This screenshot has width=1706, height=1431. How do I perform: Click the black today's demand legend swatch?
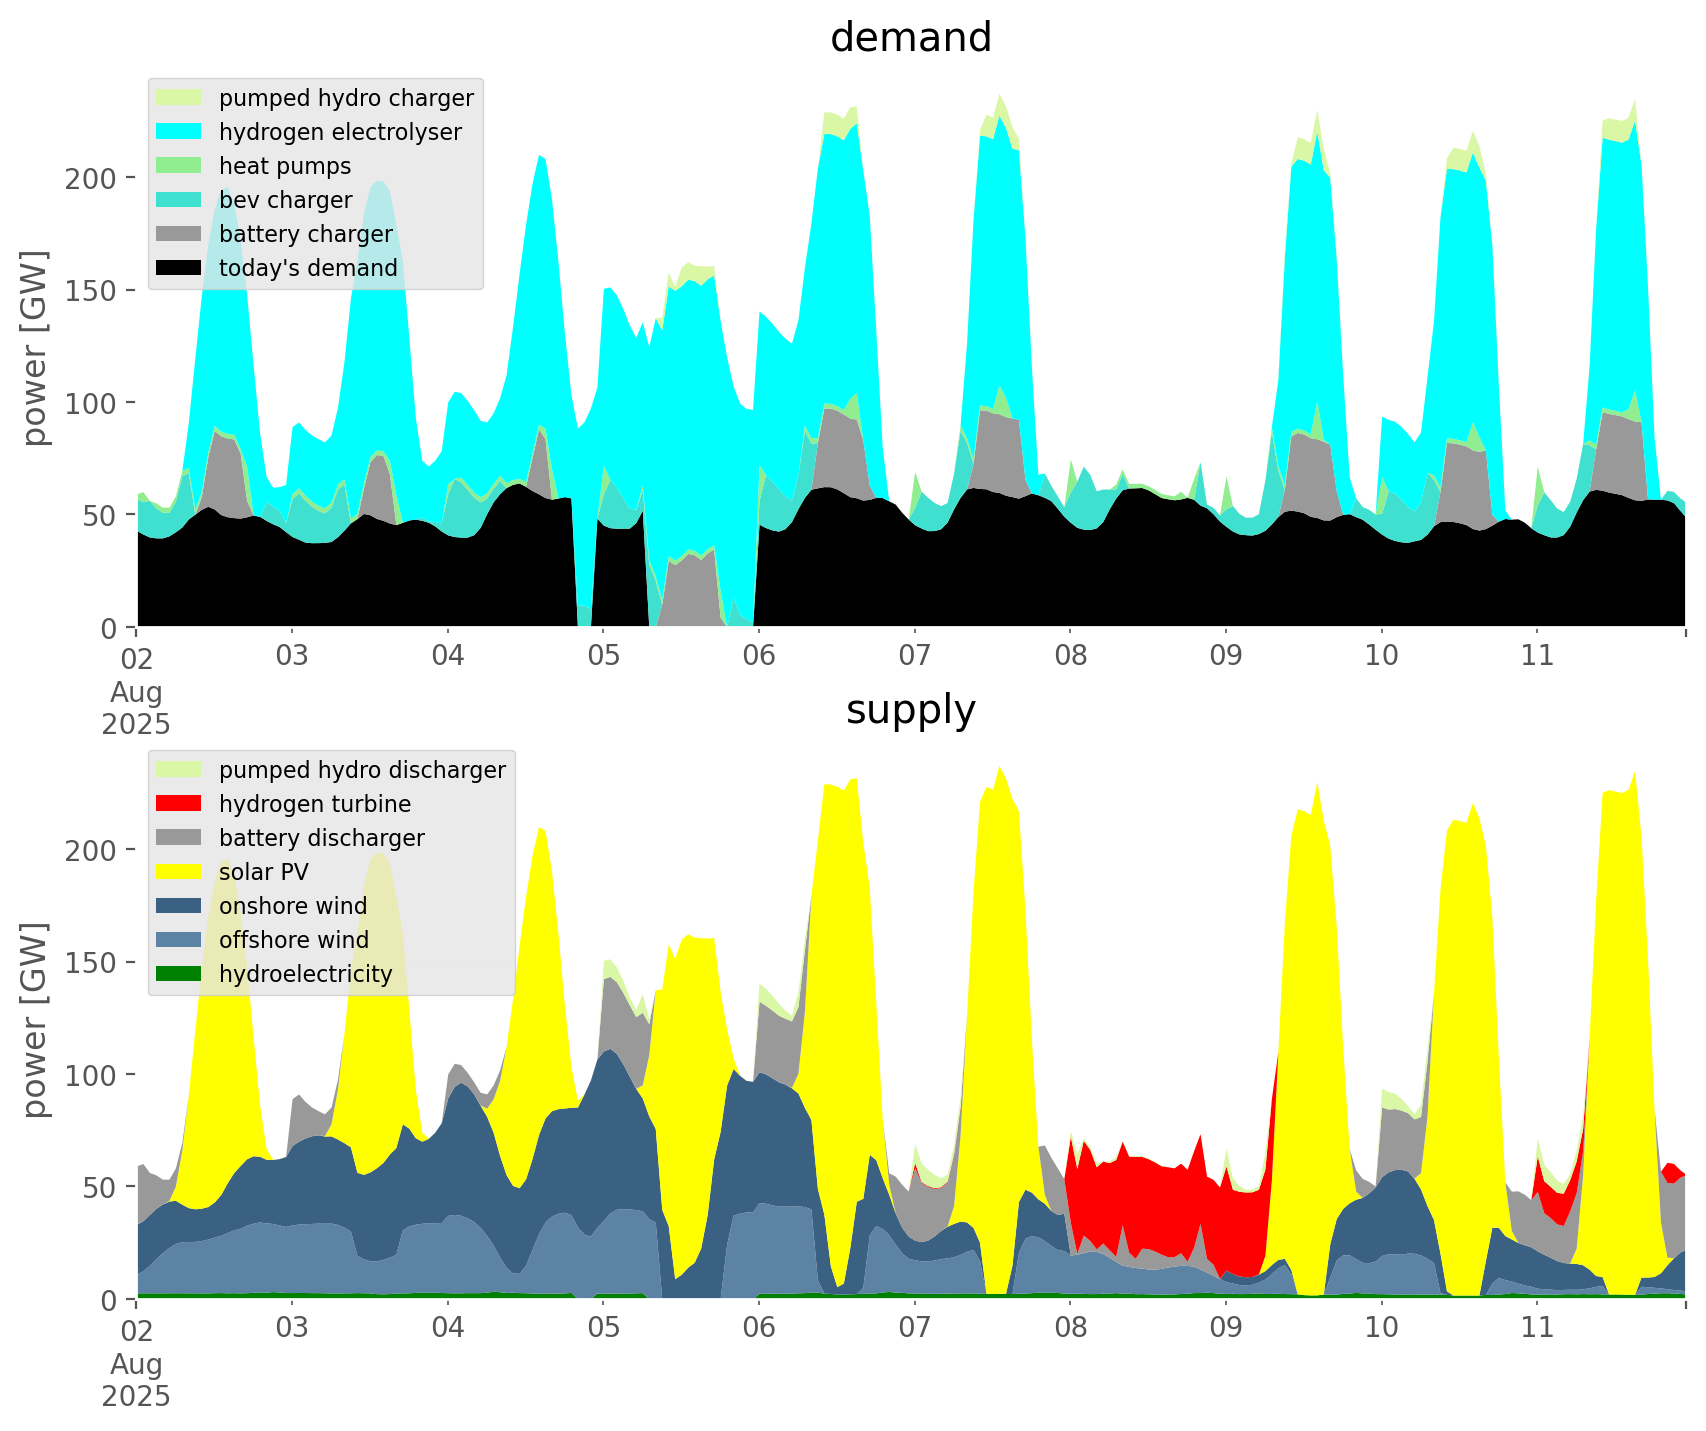[x=179, y=268]
